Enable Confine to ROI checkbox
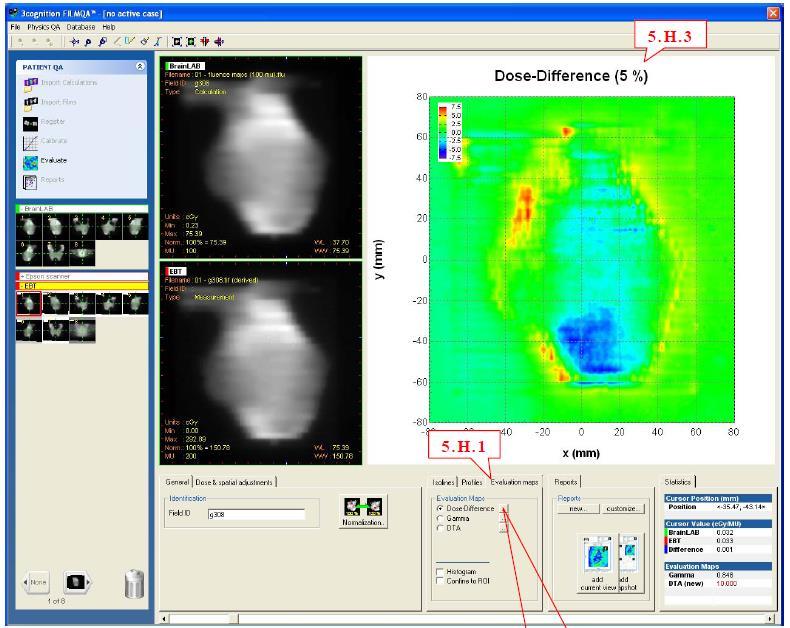The height and width of the screenshot is (628, 790). [440, 581]
